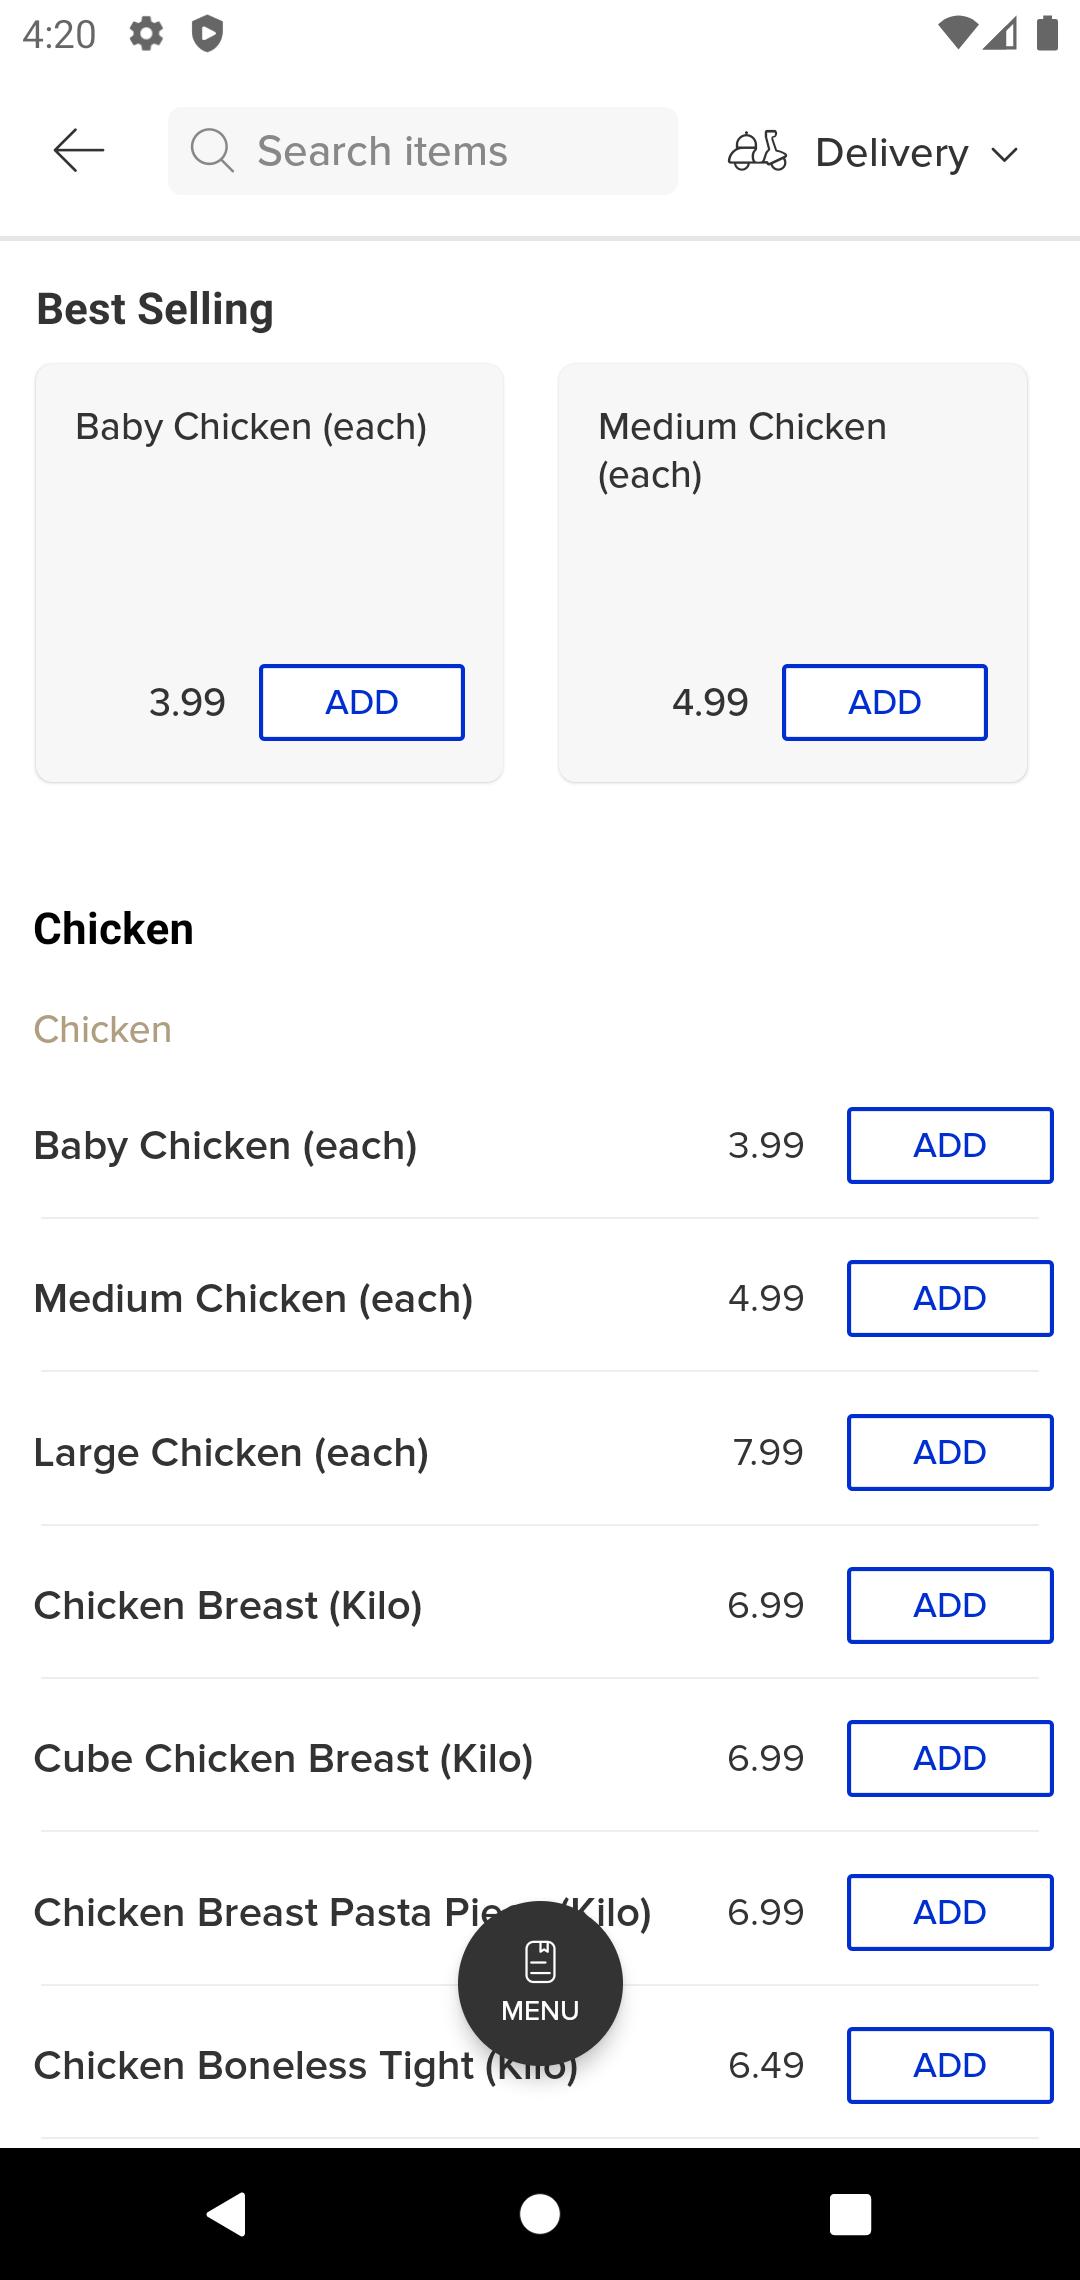Add Large Chicken (each) to cart
The image size is (1080, 2280).
[x=950, y=1452]
